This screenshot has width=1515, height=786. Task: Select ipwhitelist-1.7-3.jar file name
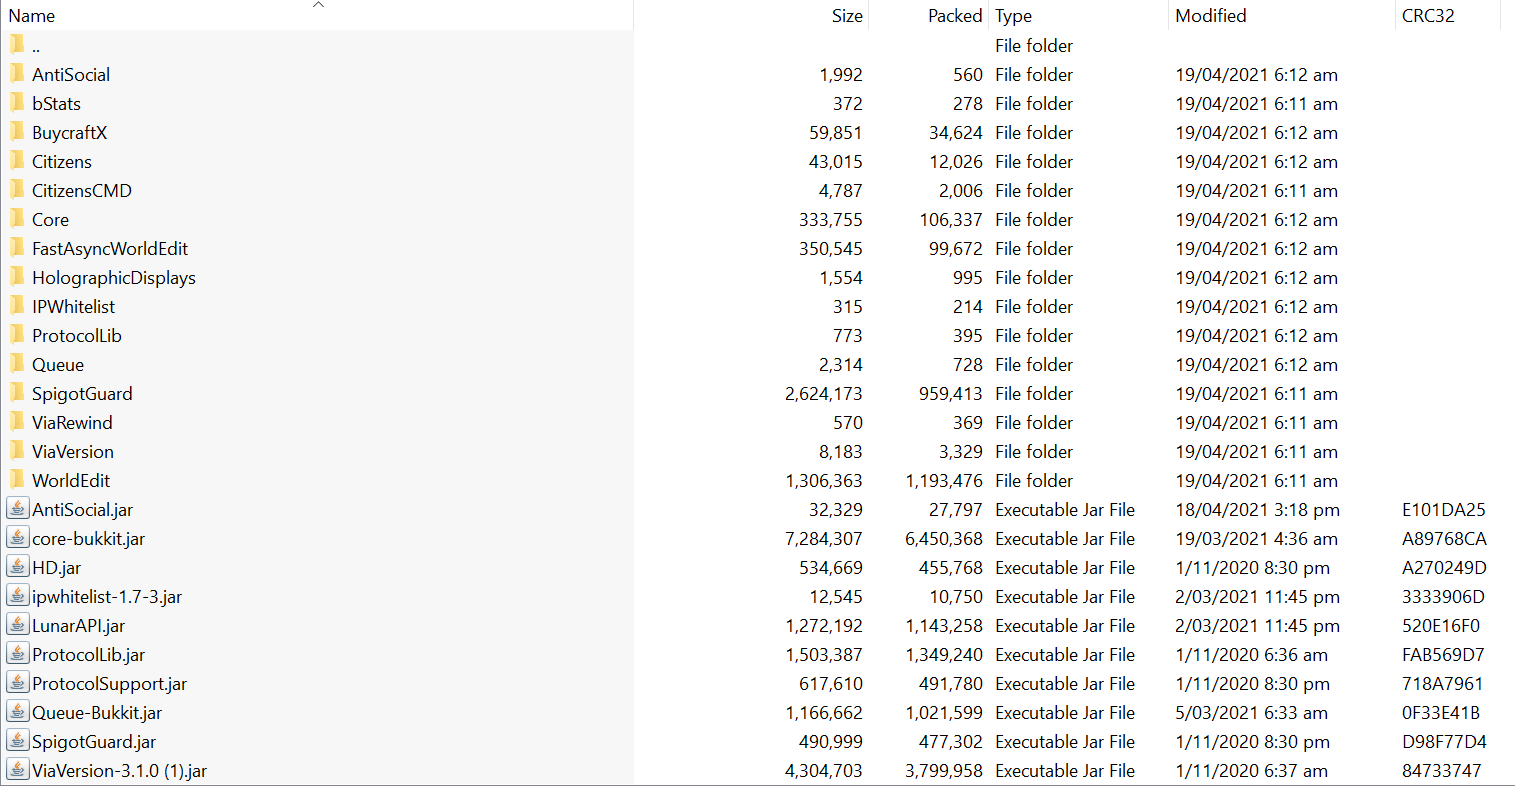106,596
